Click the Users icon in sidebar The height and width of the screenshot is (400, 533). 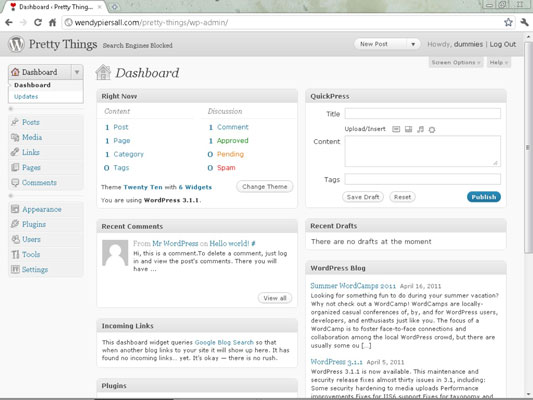click(15, 239)
